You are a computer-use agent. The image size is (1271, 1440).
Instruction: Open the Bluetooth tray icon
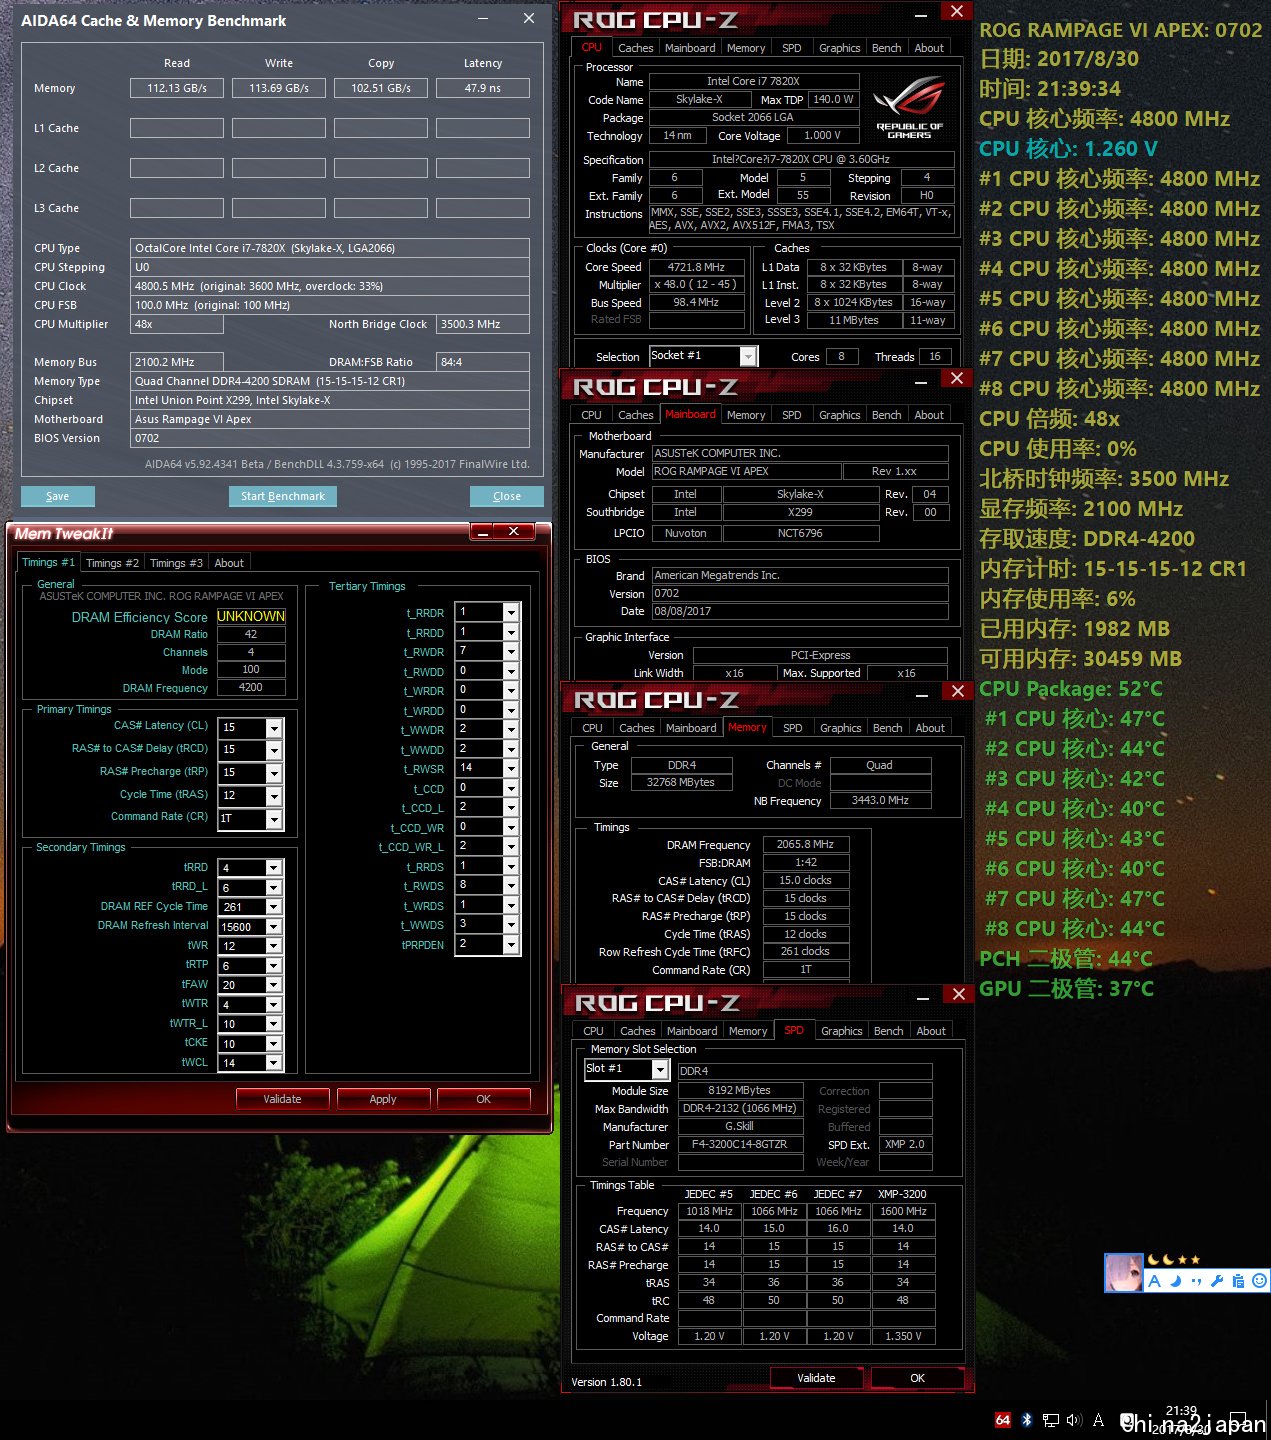pos(1027,1420)
